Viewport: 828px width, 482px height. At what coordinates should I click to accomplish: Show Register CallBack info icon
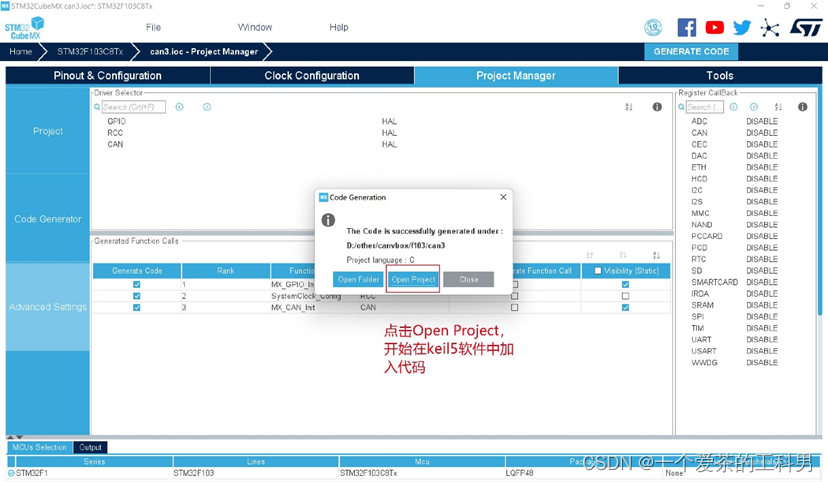(803, 107)
